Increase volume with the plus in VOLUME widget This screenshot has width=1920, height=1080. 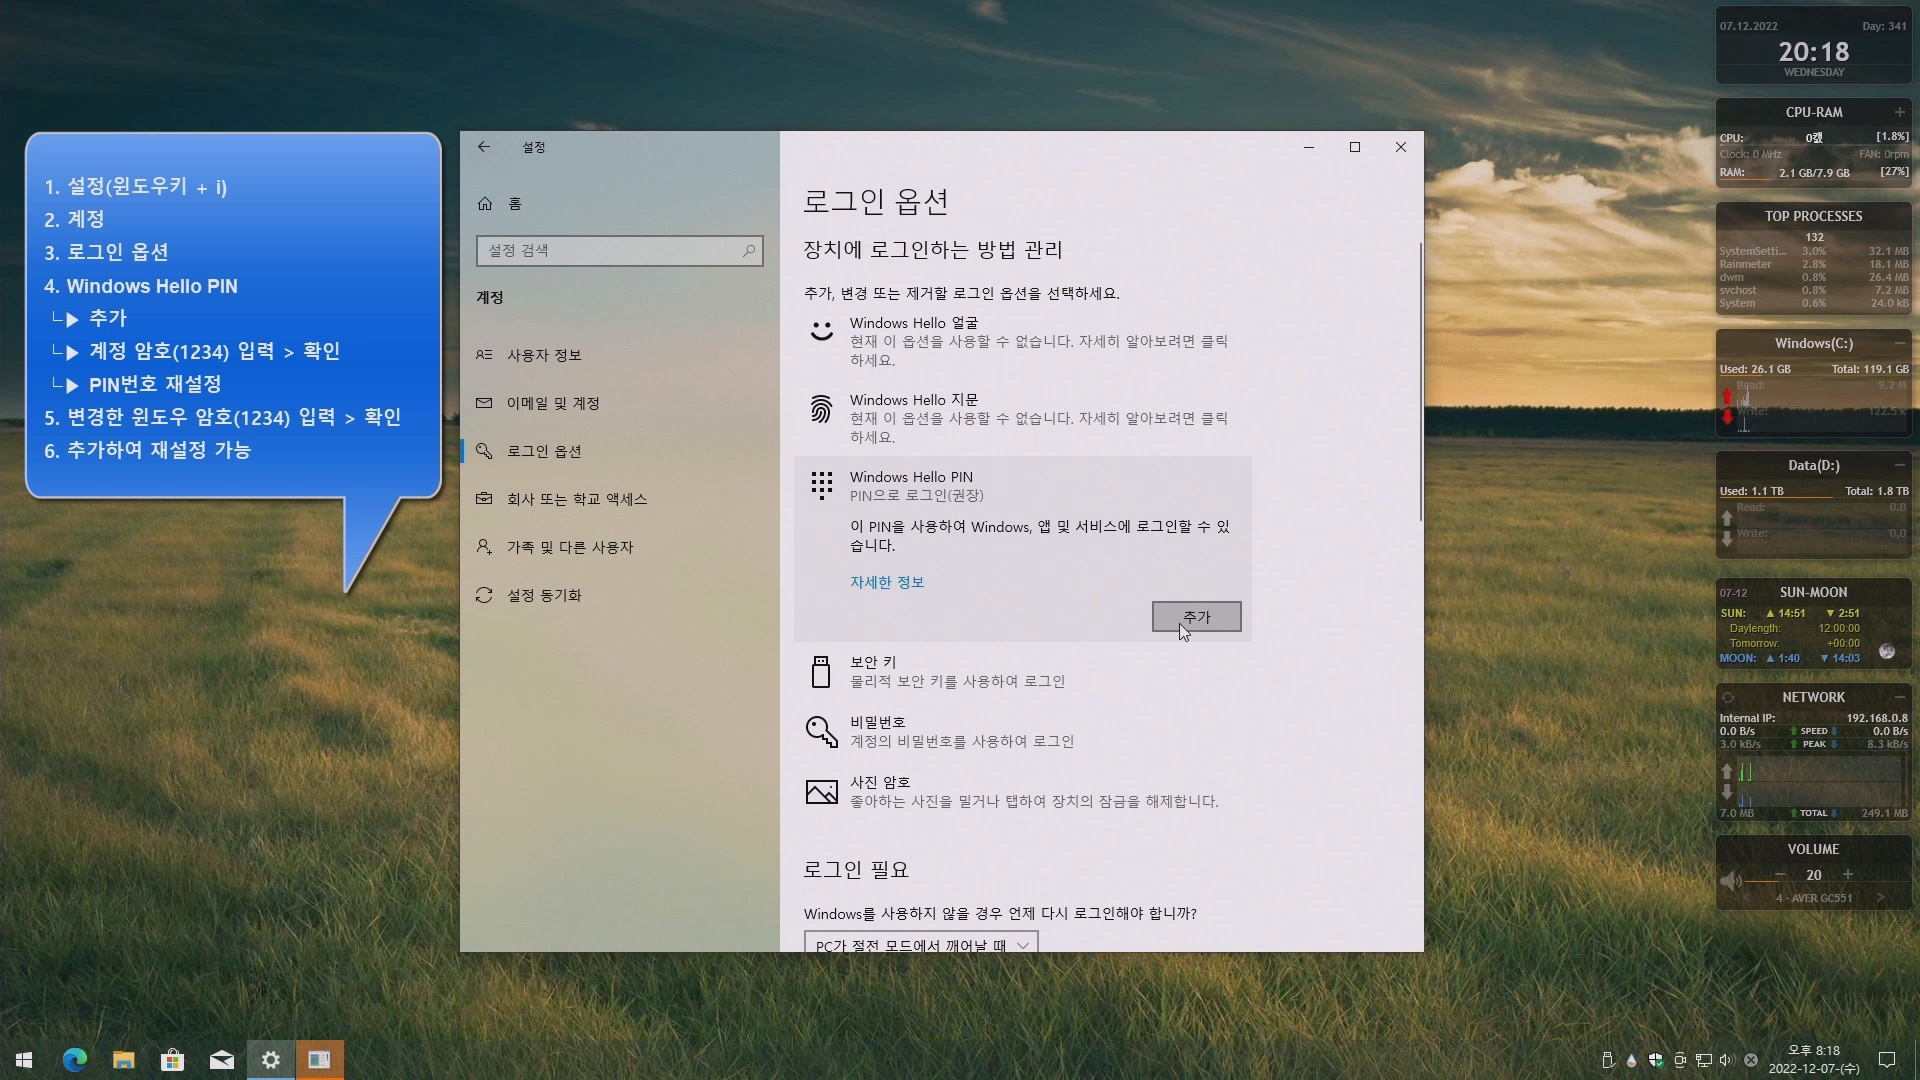tap(1848, 875)
